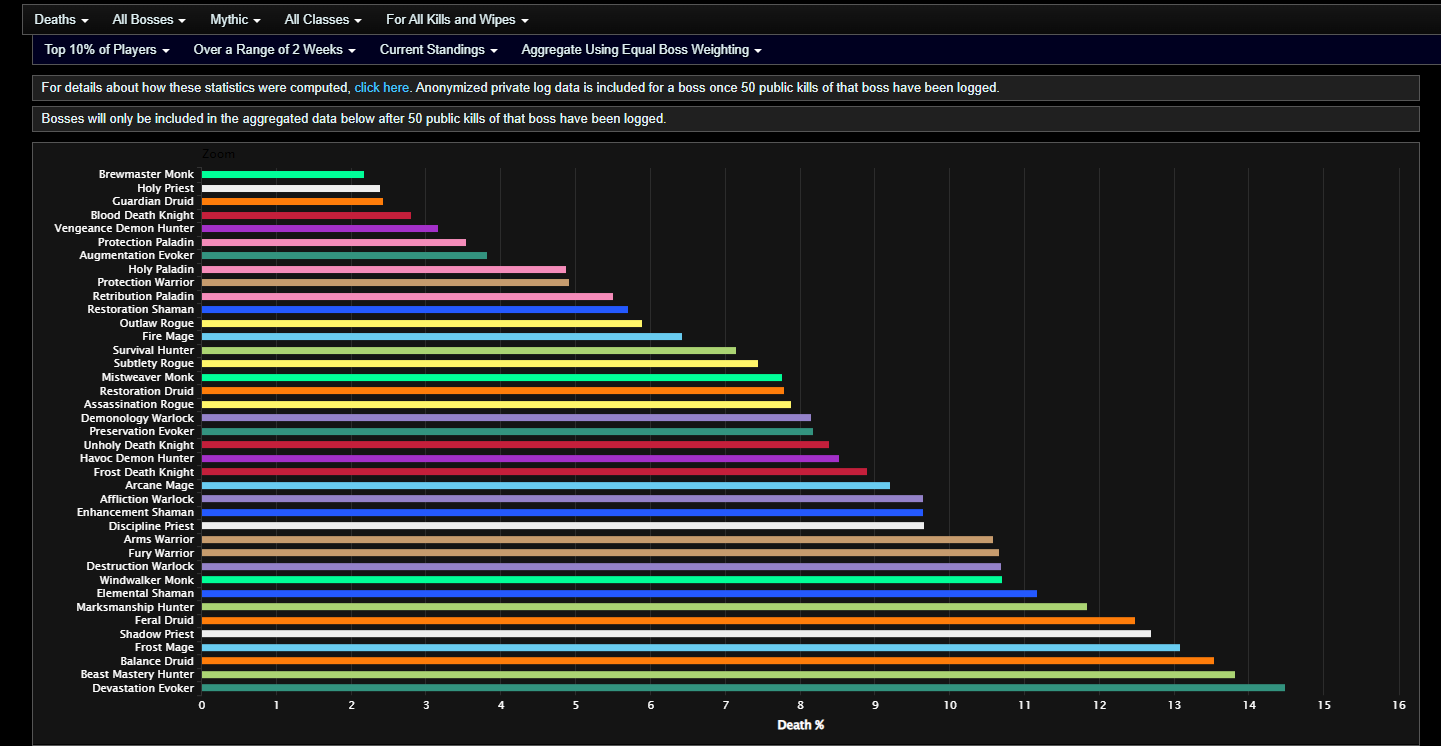The height and width of the screenshot is (746, 1441).
Task: Click the Brewmaster Monk bar
Action: pos(283,175)
